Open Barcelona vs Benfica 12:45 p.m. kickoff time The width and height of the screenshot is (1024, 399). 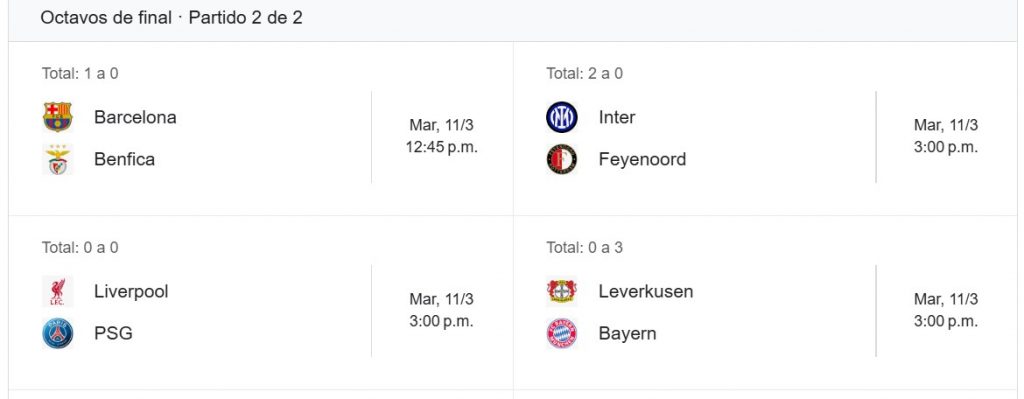pos(442,148)
